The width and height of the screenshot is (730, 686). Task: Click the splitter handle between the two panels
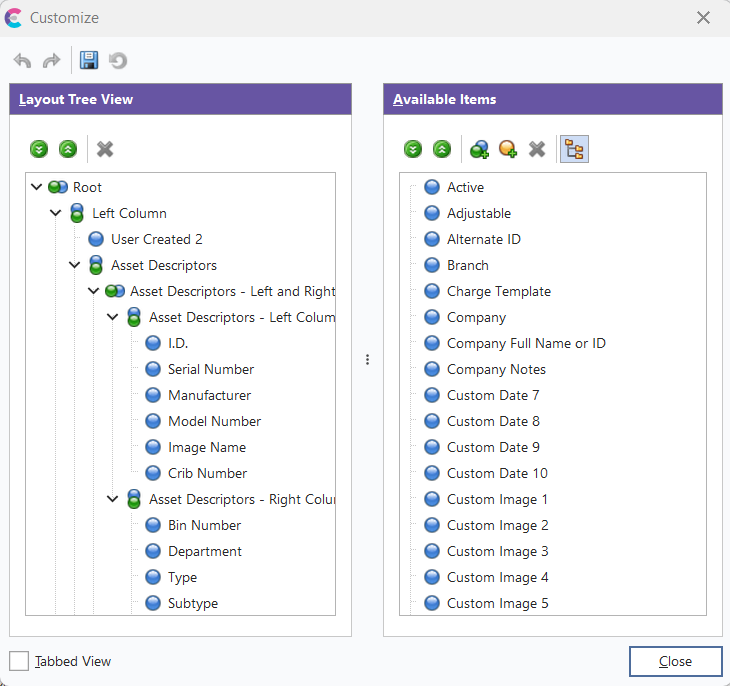click(x=367, y=359)
